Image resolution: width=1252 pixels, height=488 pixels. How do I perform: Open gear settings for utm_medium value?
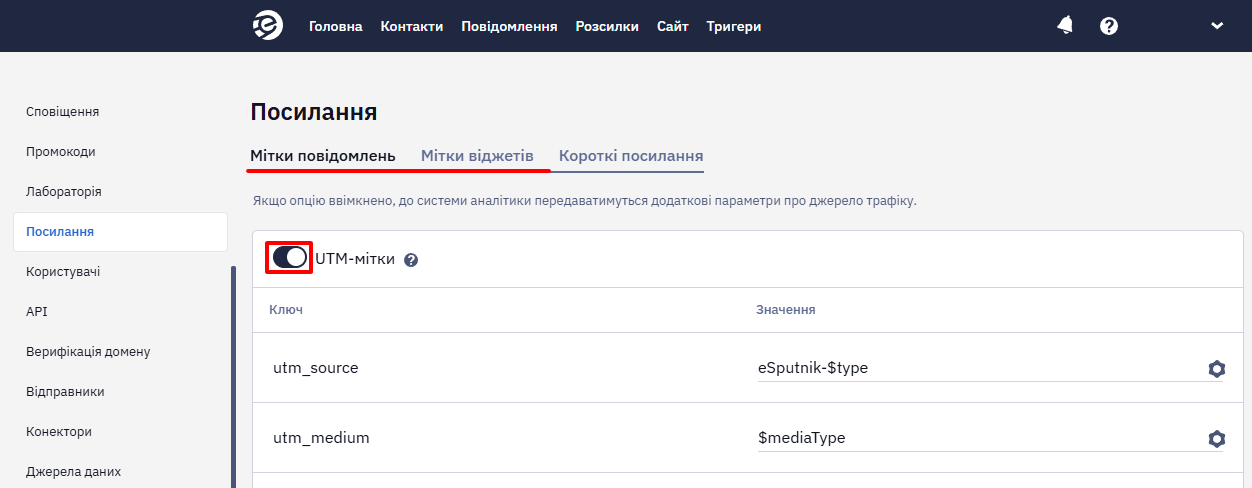(1216, 439)
